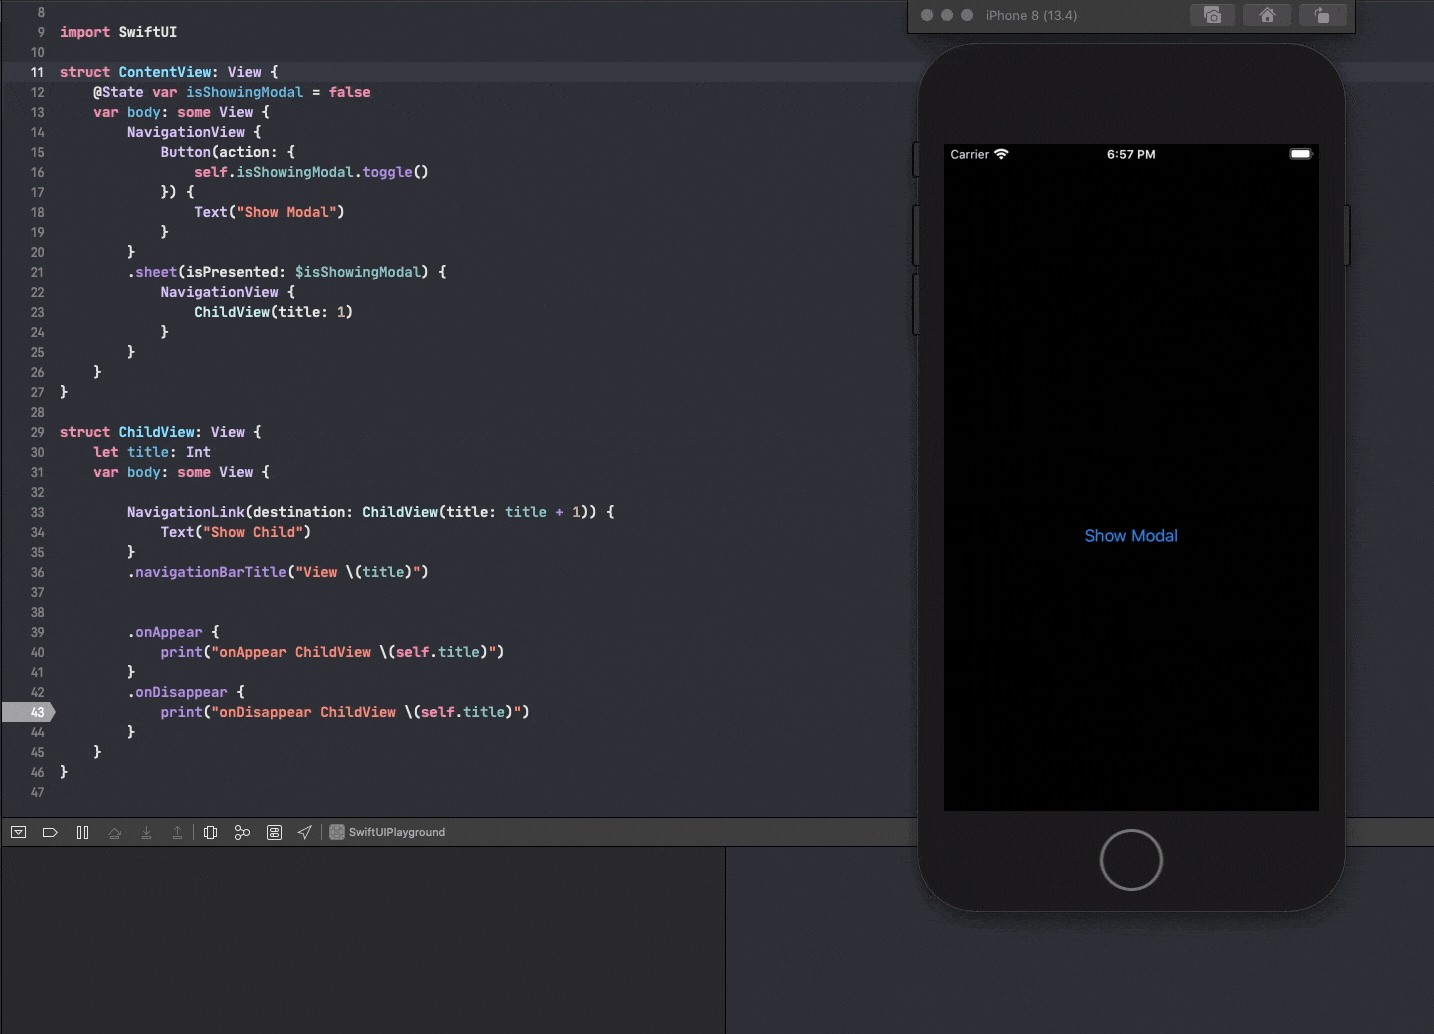Click 'ChildView(title: 1)' on line 23

(x=273, y=312)
